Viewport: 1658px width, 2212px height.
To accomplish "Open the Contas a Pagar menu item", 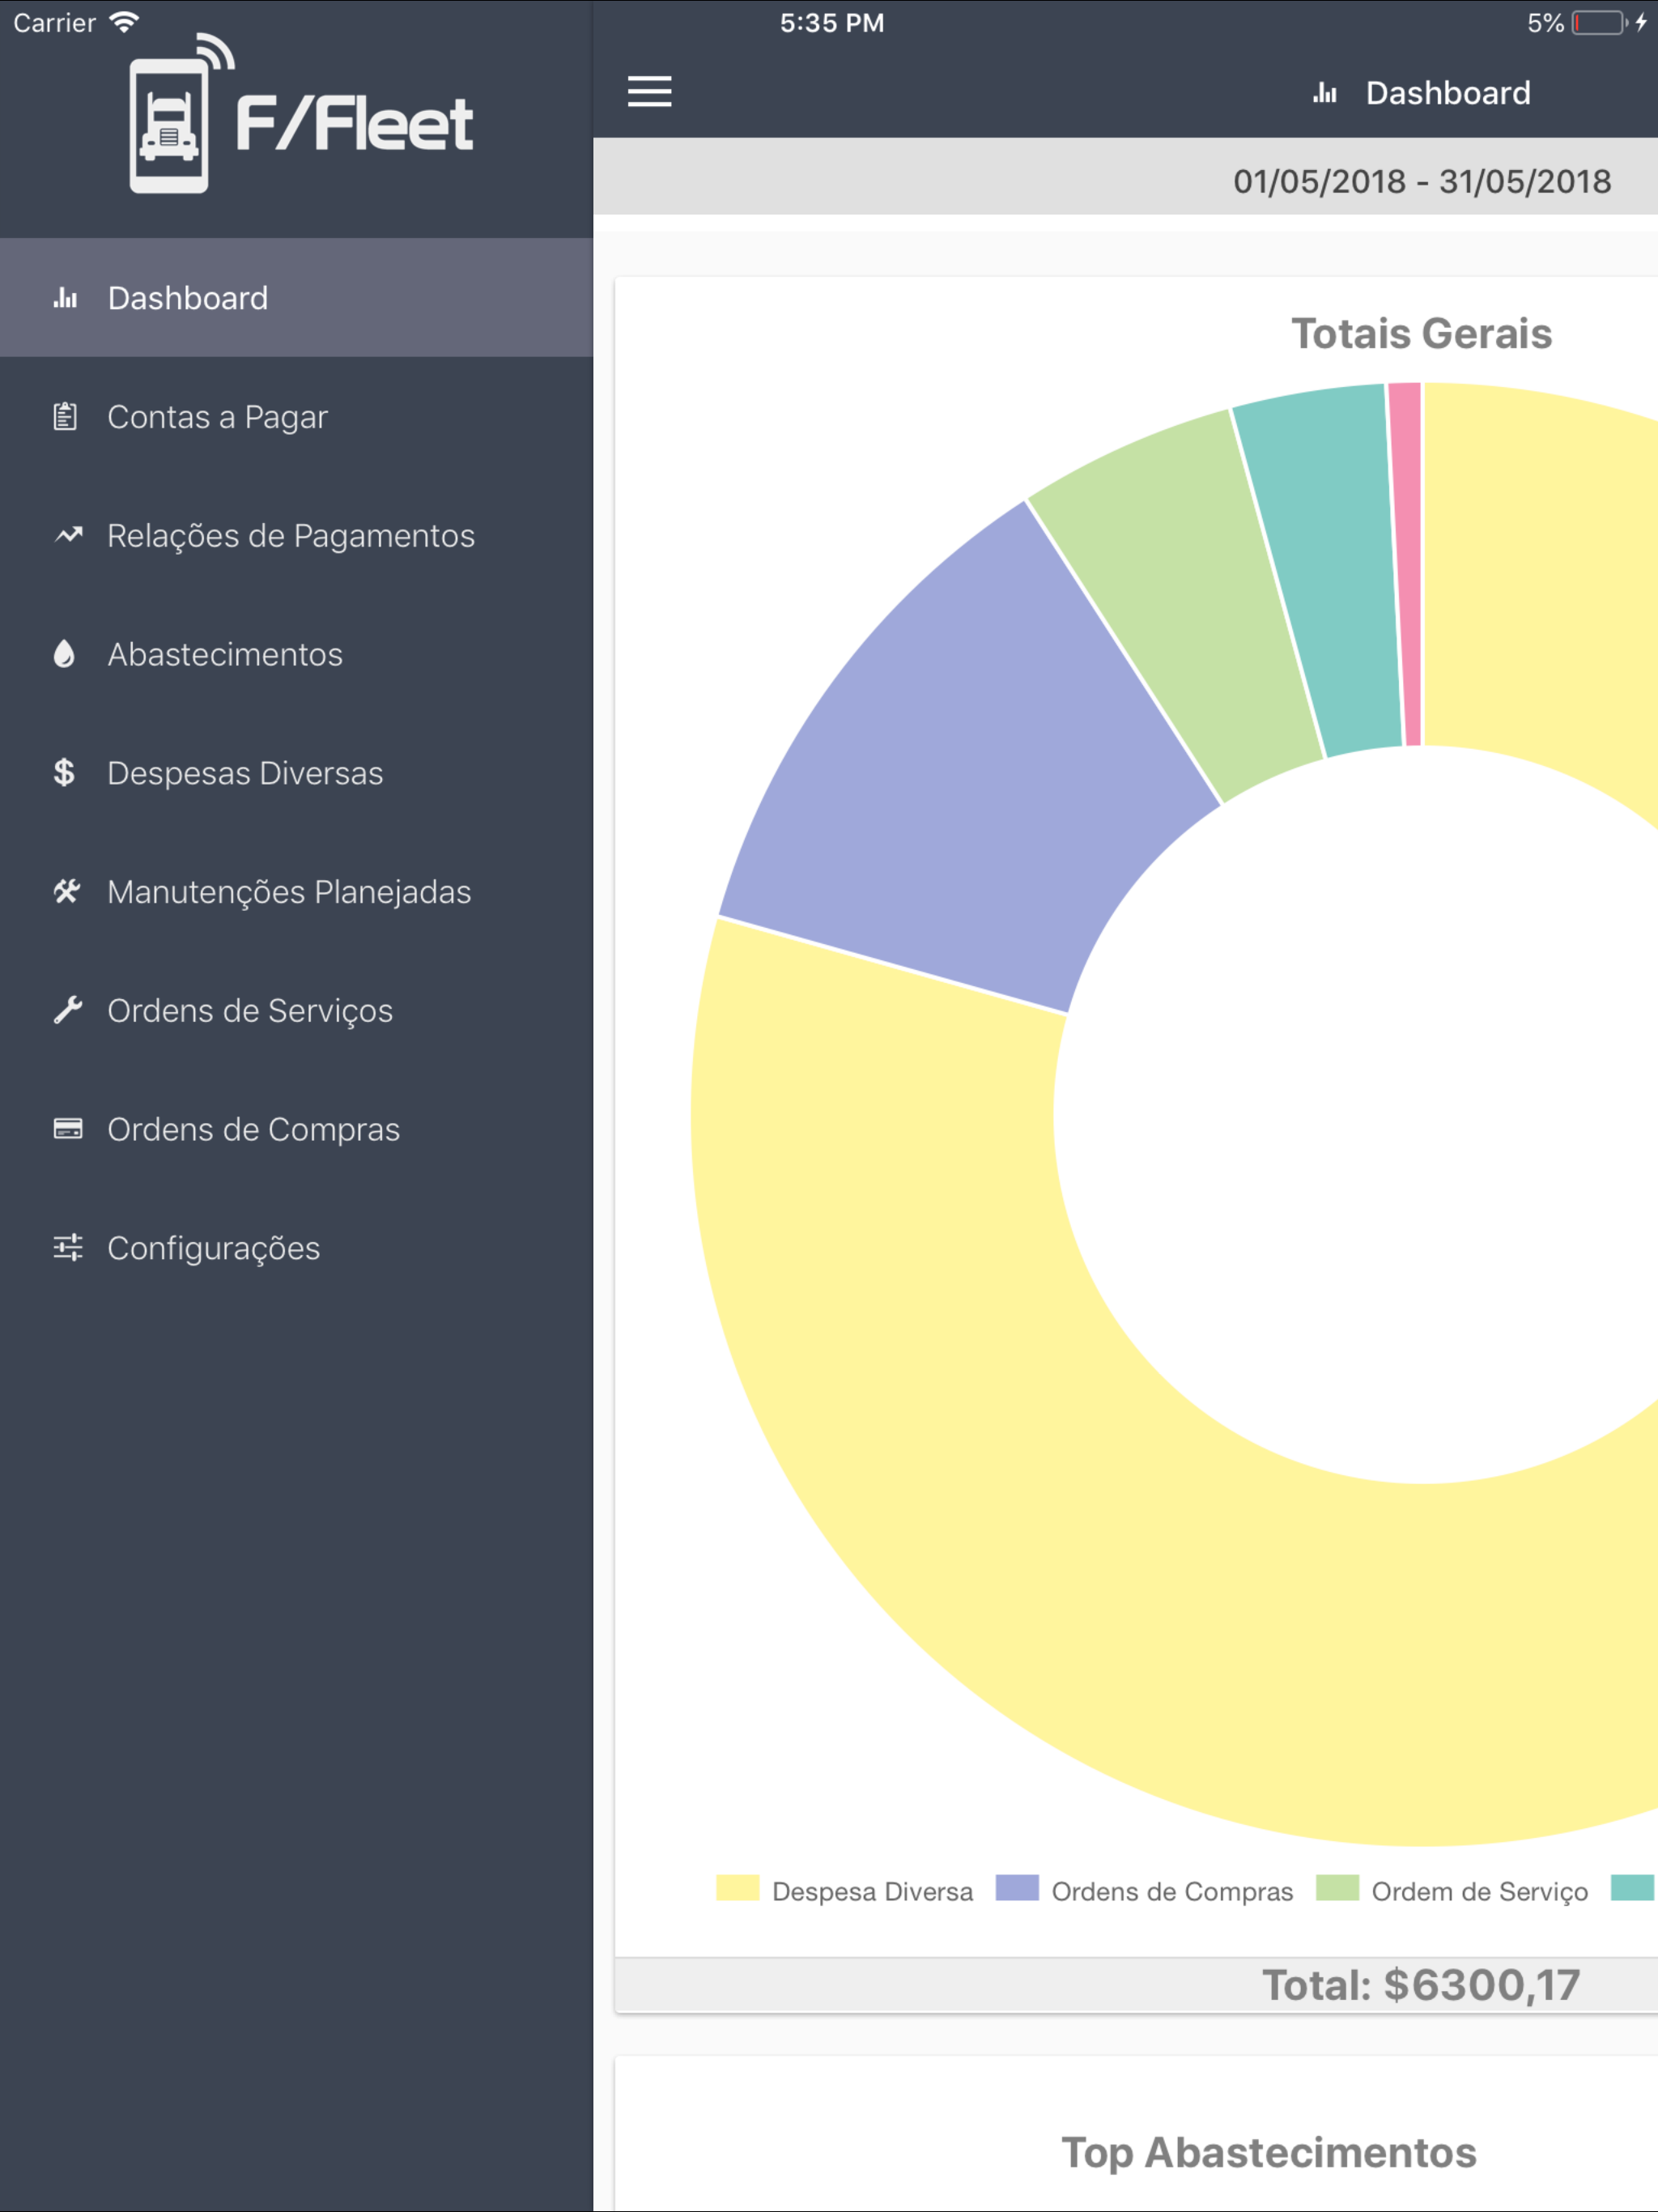I will 217,417.
